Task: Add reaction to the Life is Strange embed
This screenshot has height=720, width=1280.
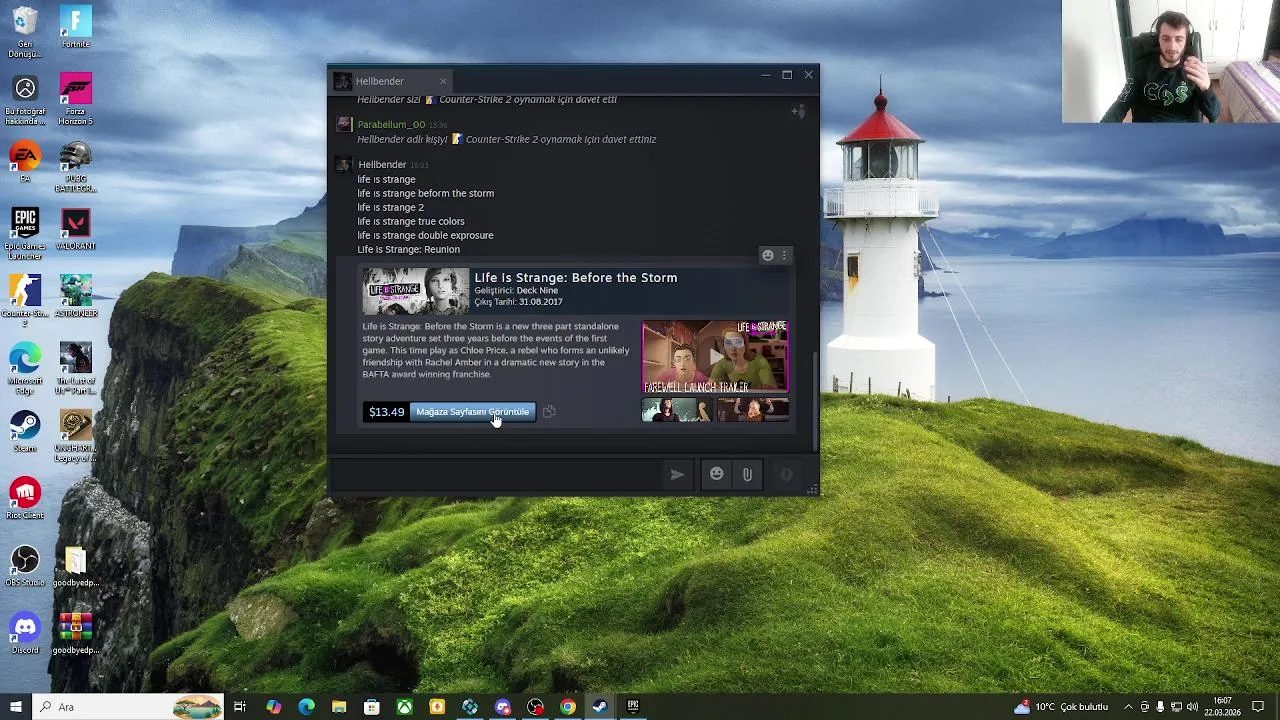Action: 767,255
